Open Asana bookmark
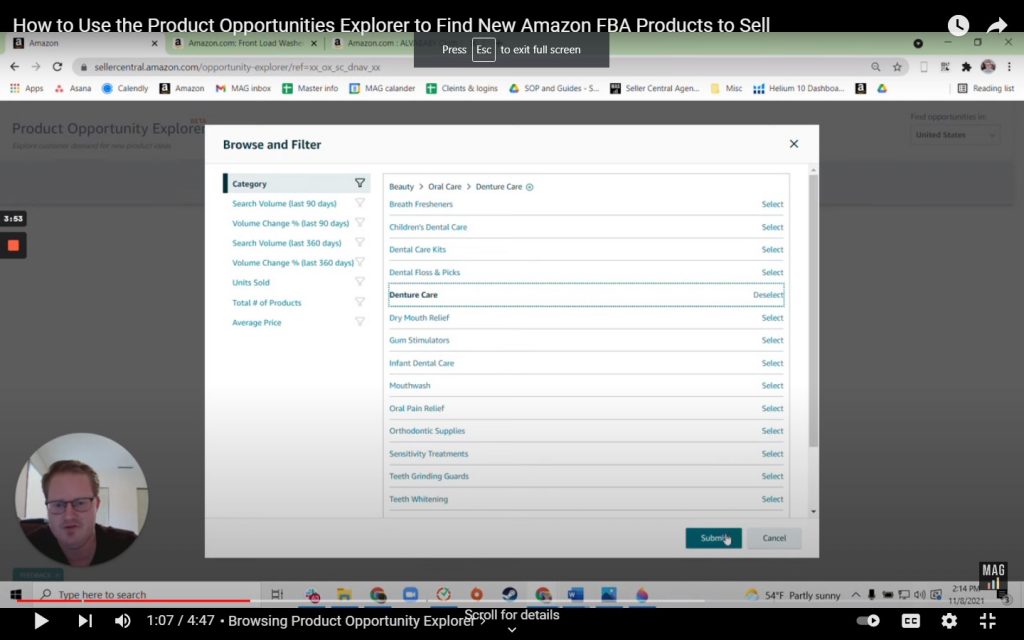 [x=72, y=88]
